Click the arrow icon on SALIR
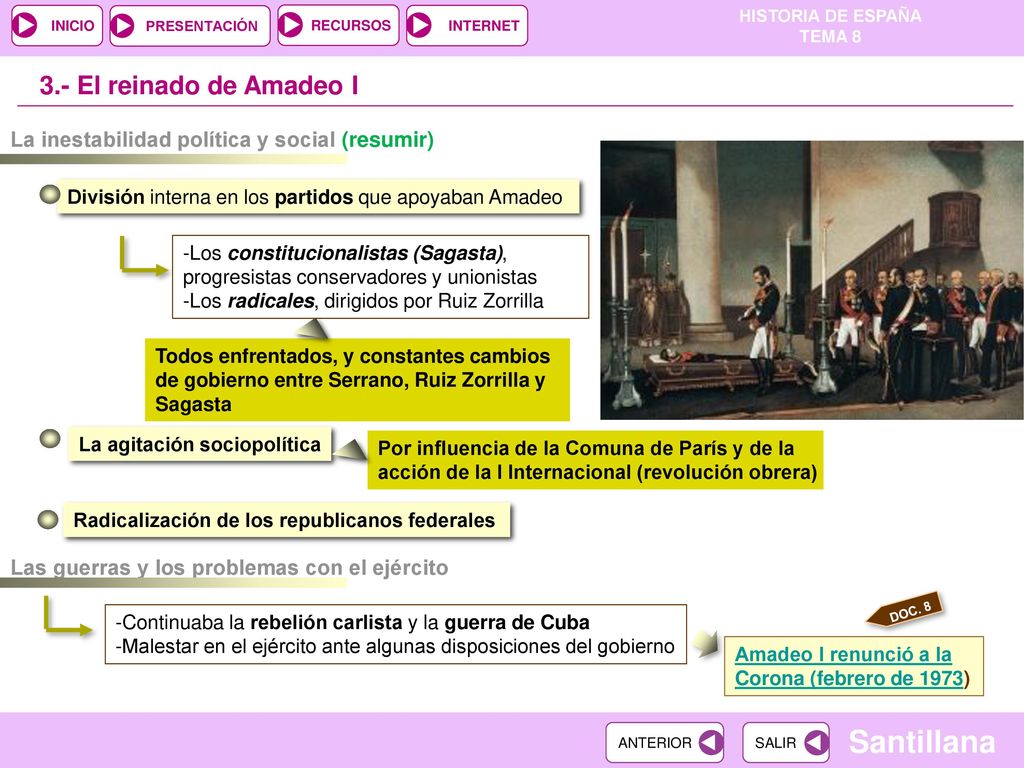1024x768 pixels. [x=816, y=742]
